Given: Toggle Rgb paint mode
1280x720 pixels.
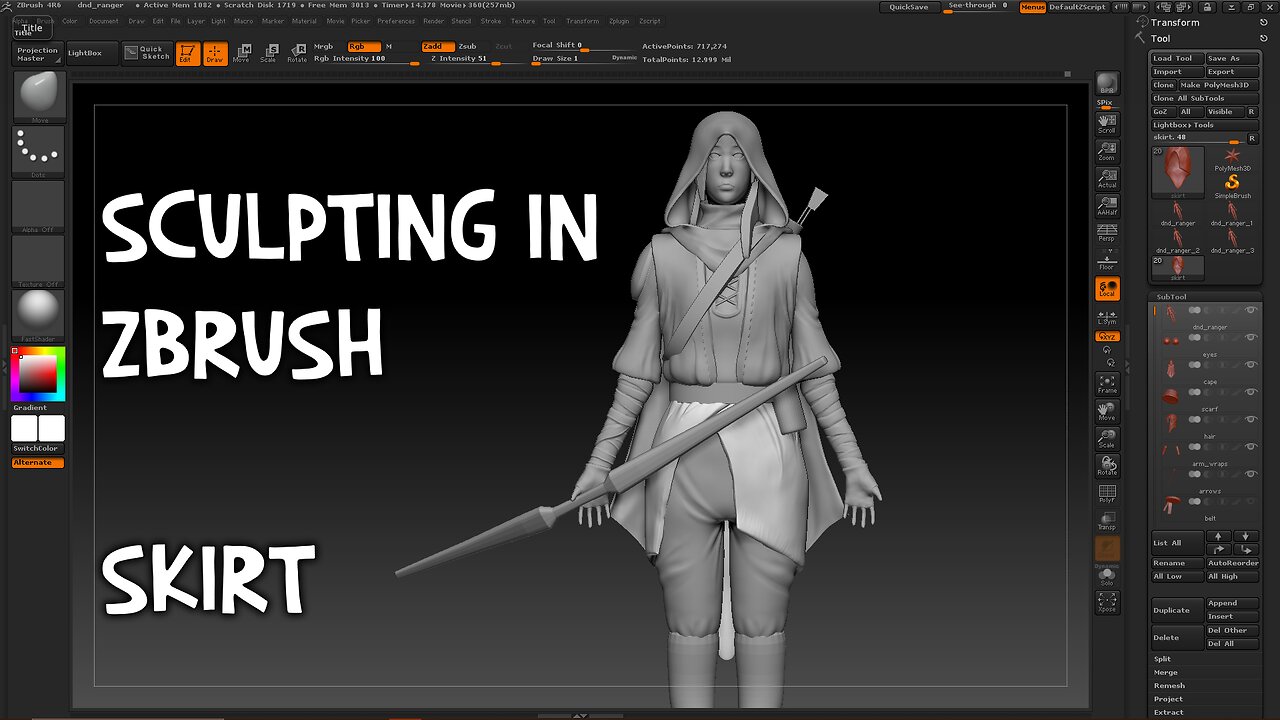Looking at the screenshot, I should click(x=364, y=46).
